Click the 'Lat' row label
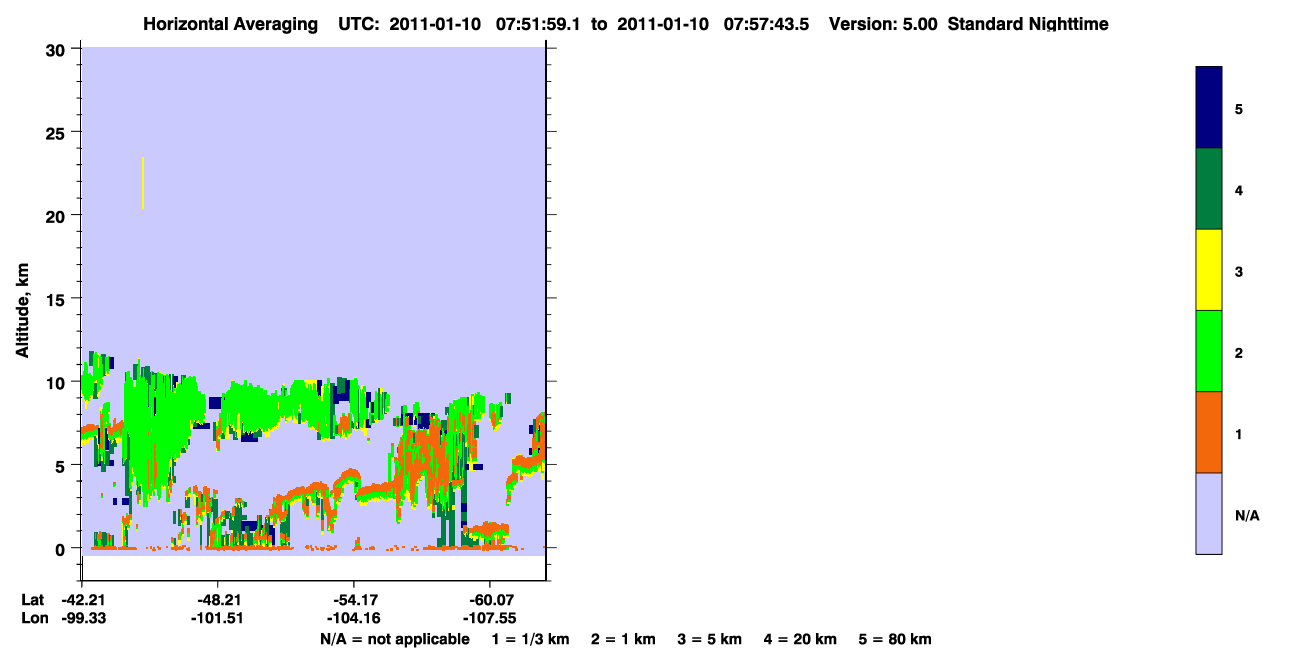Screen dimensions: 1300x667 (x=33, y=600)
